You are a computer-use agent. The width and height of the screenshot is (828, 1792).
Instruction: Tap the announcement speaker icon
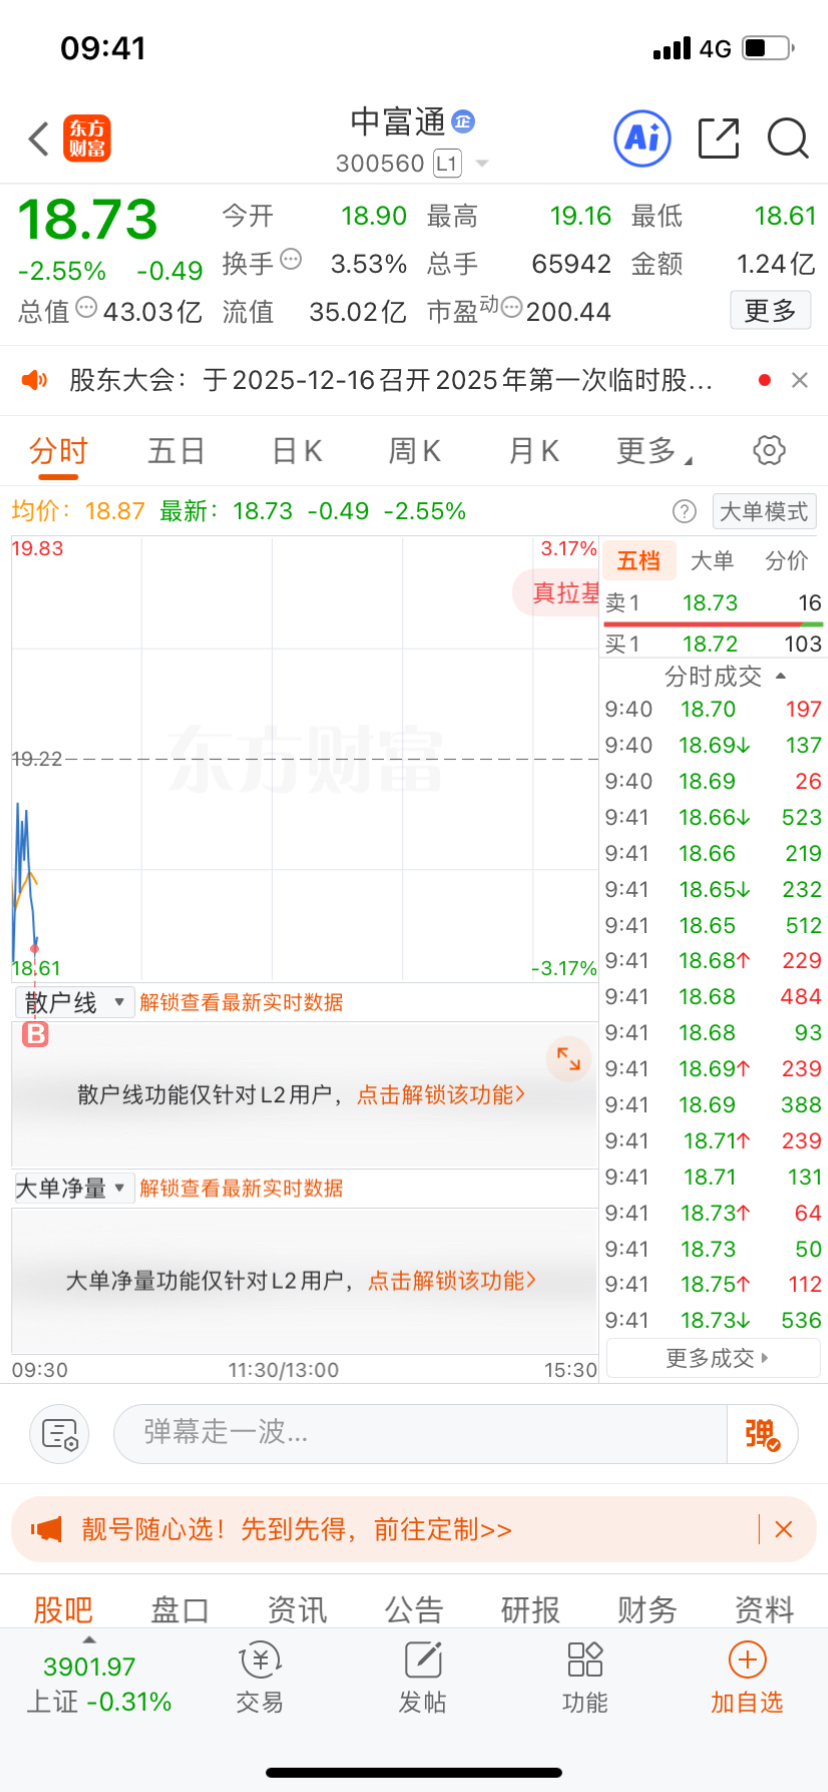tap(35, 380)
